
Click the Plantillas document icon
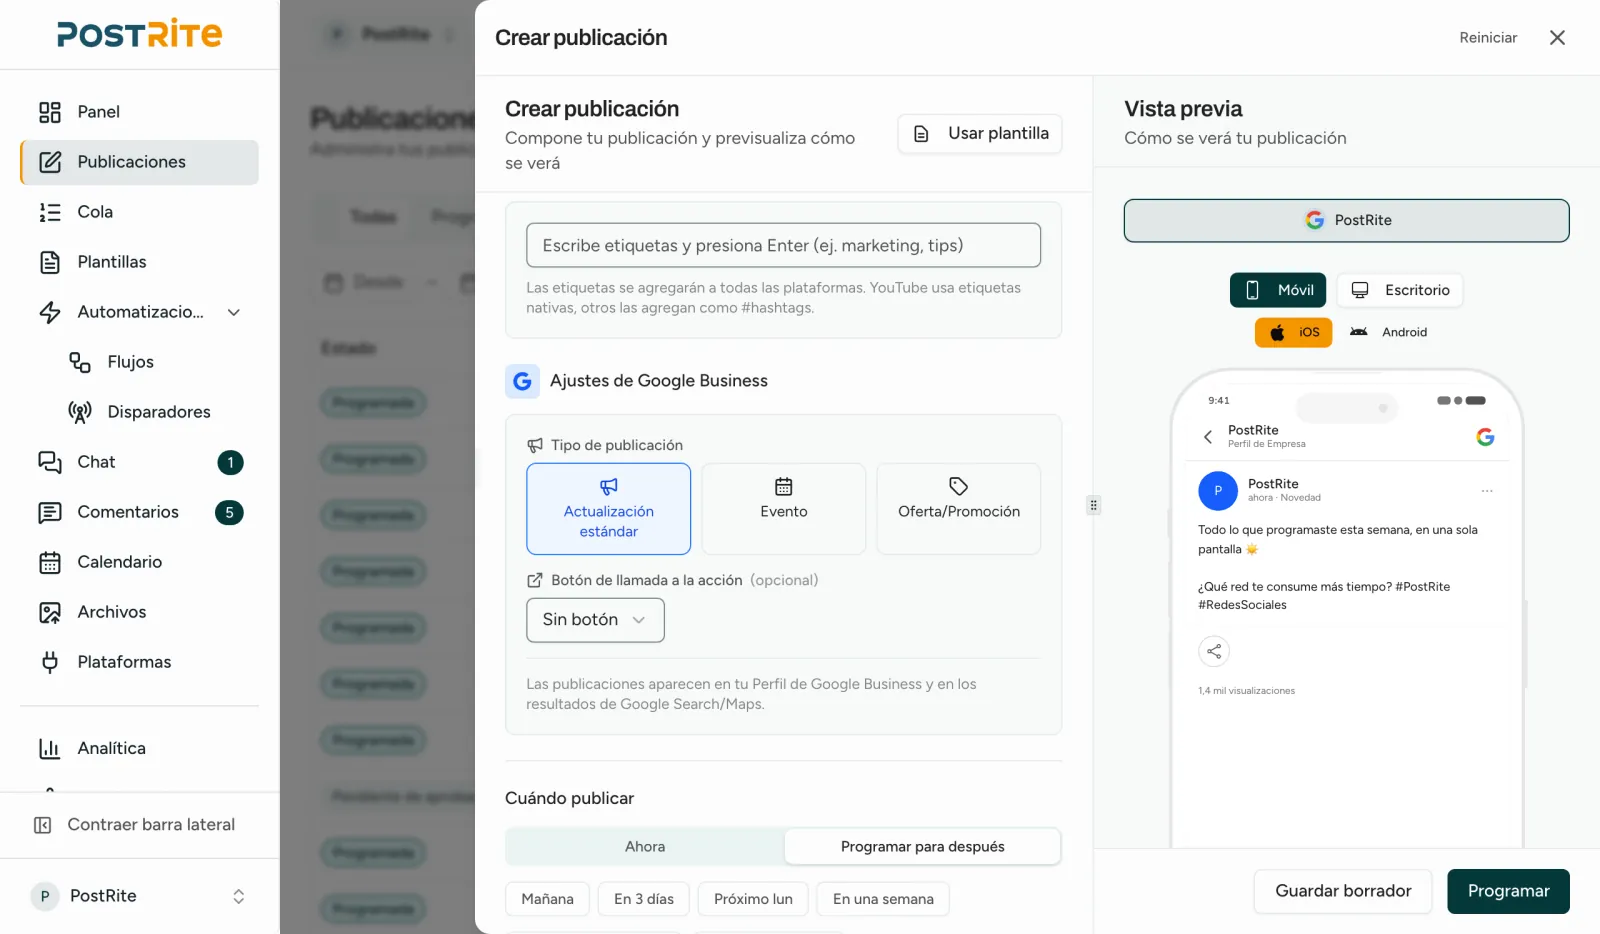(x=50, y=262)
